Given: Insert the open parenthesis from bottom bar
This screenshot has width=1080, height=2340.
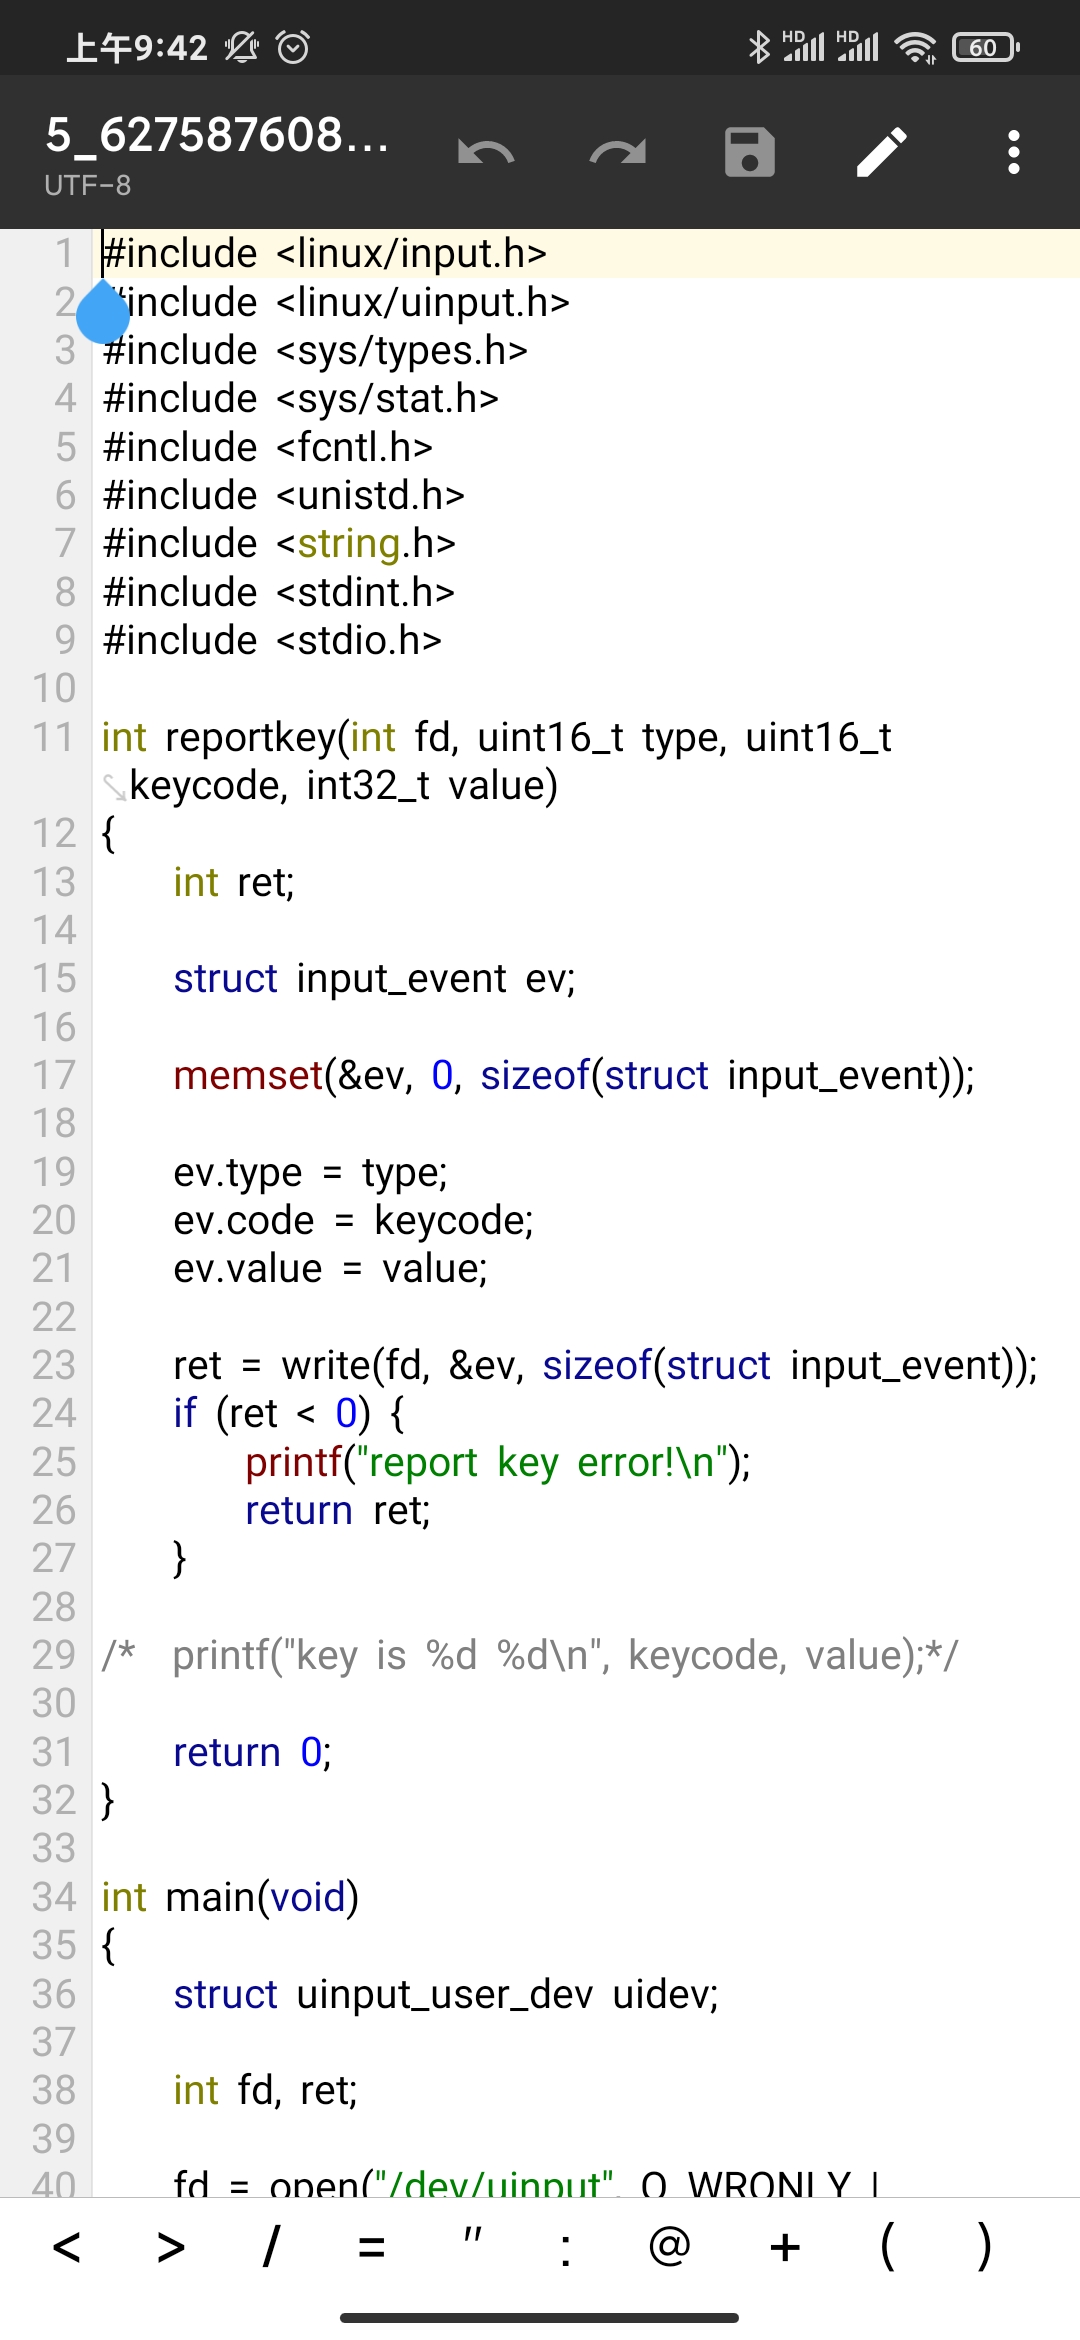Looking at the screenshot, I should [887, 2248].
